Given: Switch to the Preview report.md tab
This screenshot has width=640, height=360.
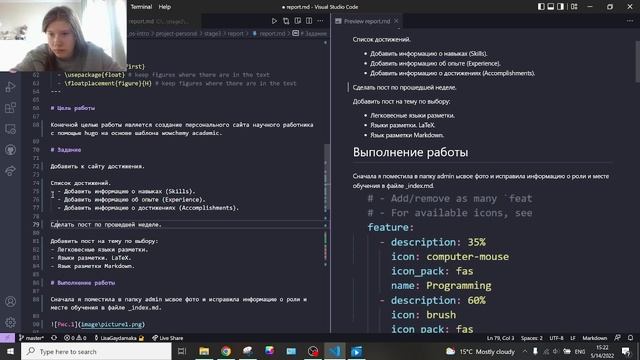Looking at the screenshot, I should [367, 21].
